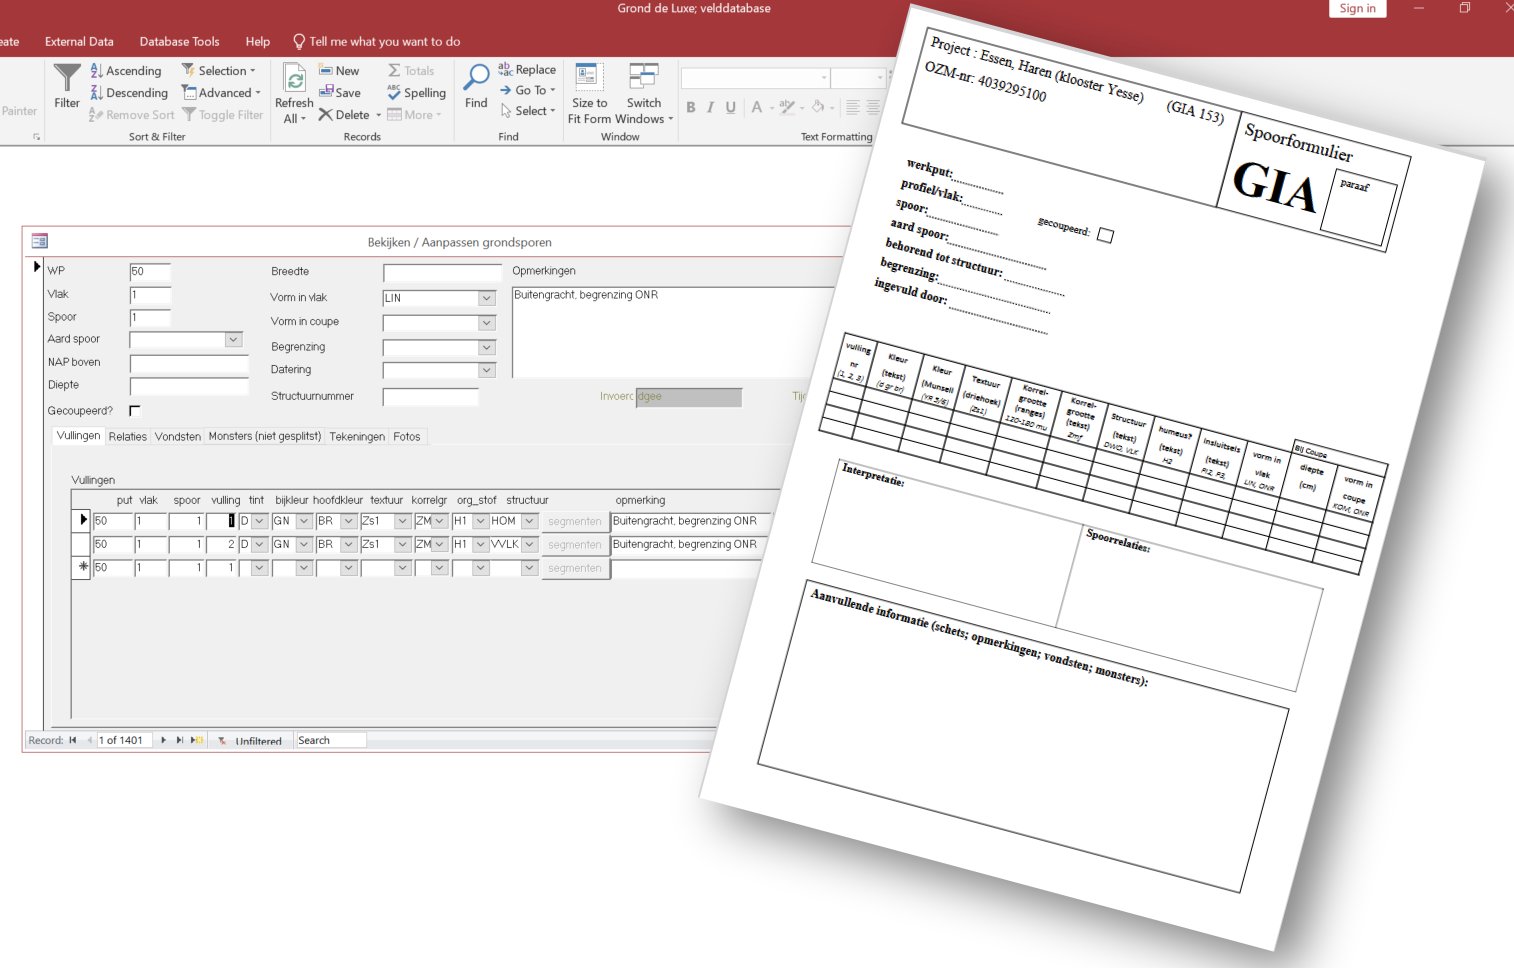Sort records Ascending
The image size is (1514, 968).
point(126,71)
